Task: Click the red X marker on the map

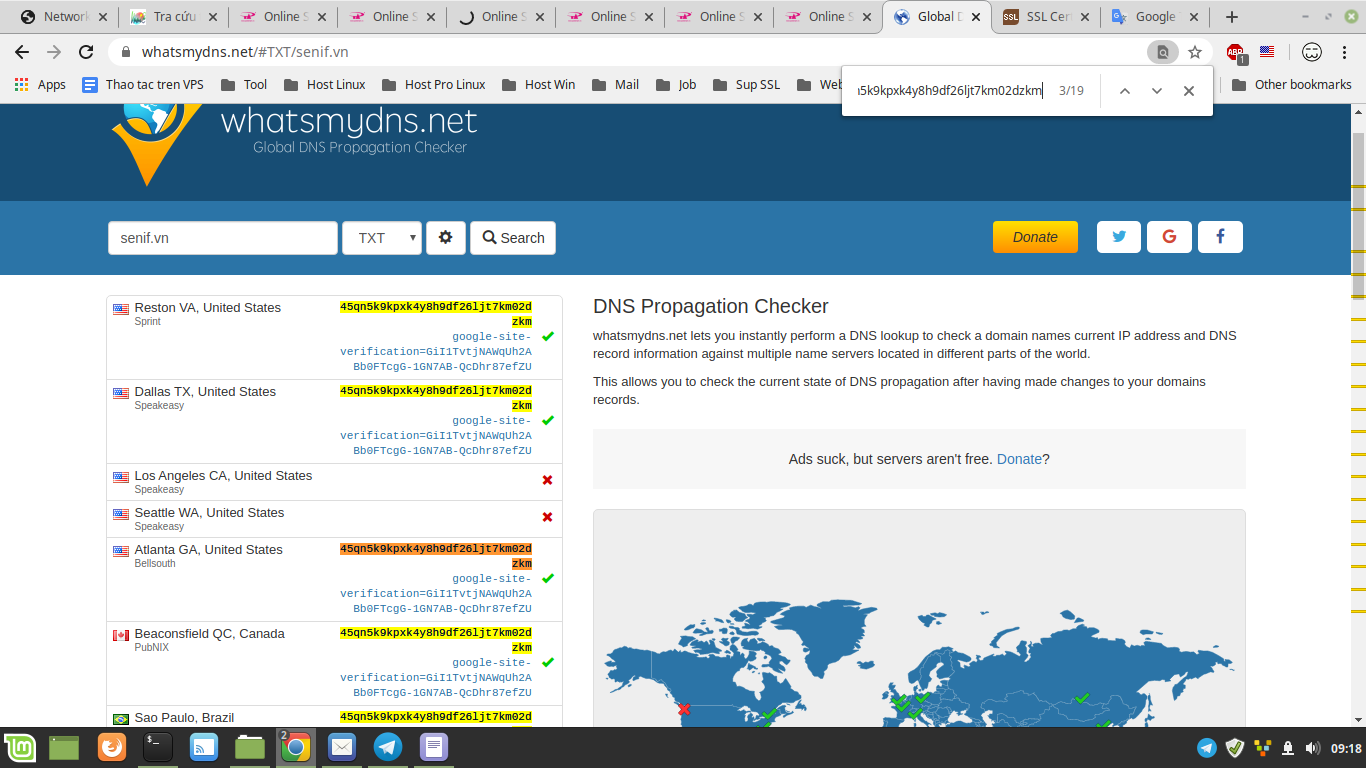Action: [684, 709]
